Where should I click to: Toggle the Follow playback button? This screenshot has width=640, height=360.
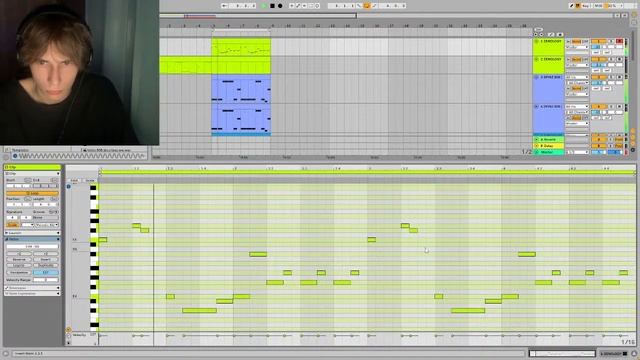[225, 6]
